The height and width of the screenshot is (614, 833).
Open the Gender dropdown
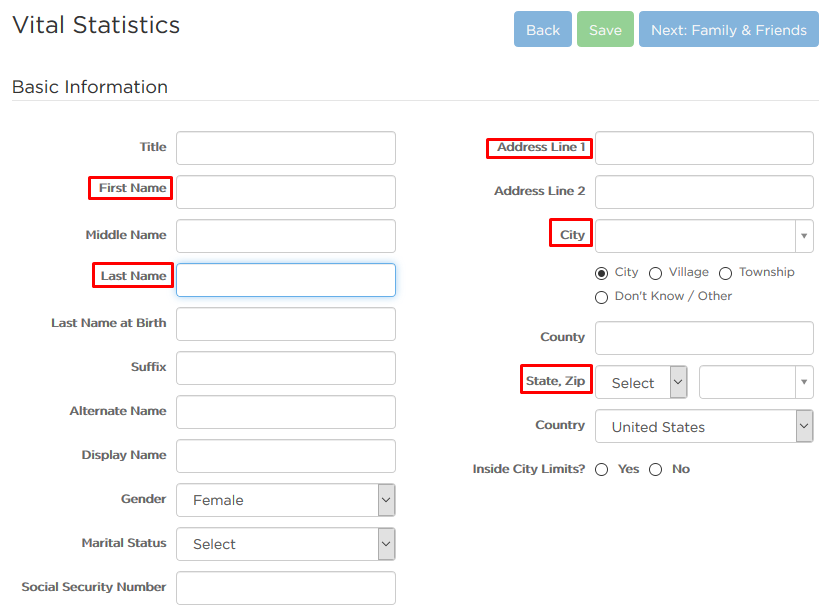[286, 500]
